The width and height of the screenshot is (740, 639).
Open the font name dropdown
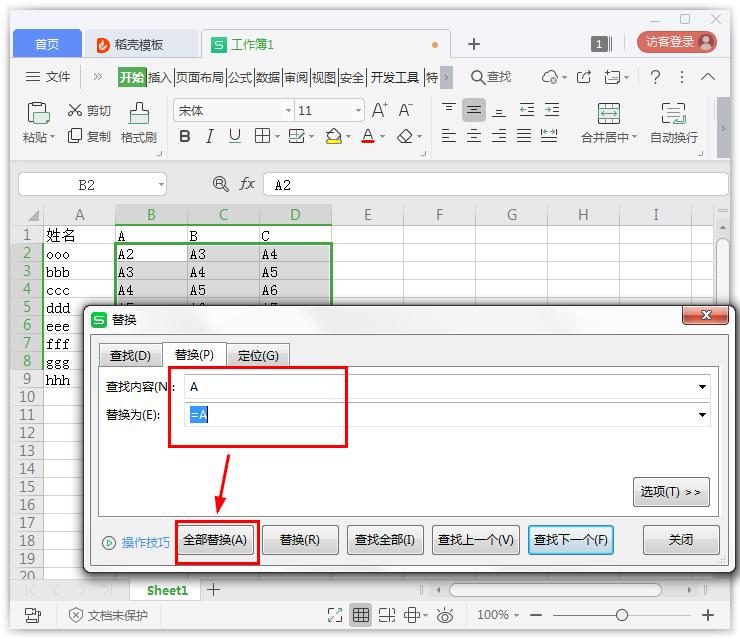click(288, 110)
